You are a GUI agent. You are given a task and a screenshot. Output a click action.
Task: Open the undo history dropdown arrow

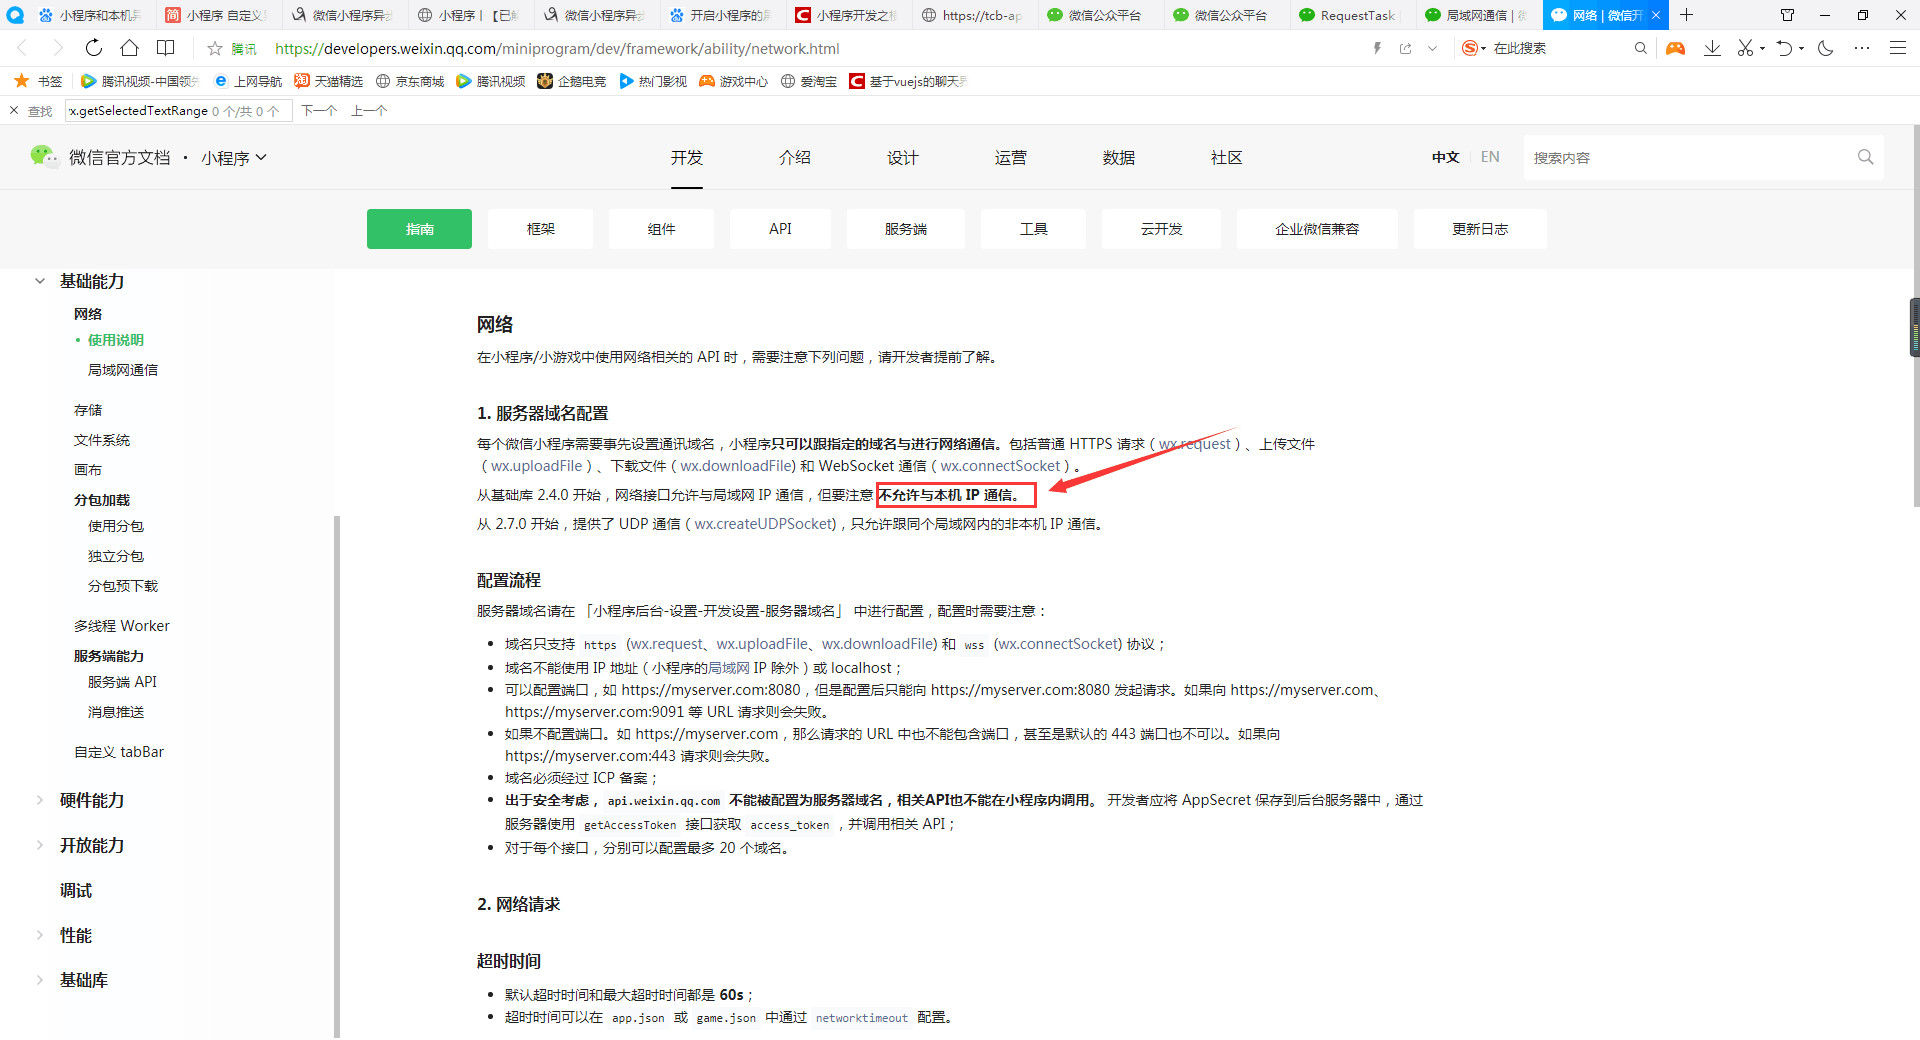pos(1801,48)
